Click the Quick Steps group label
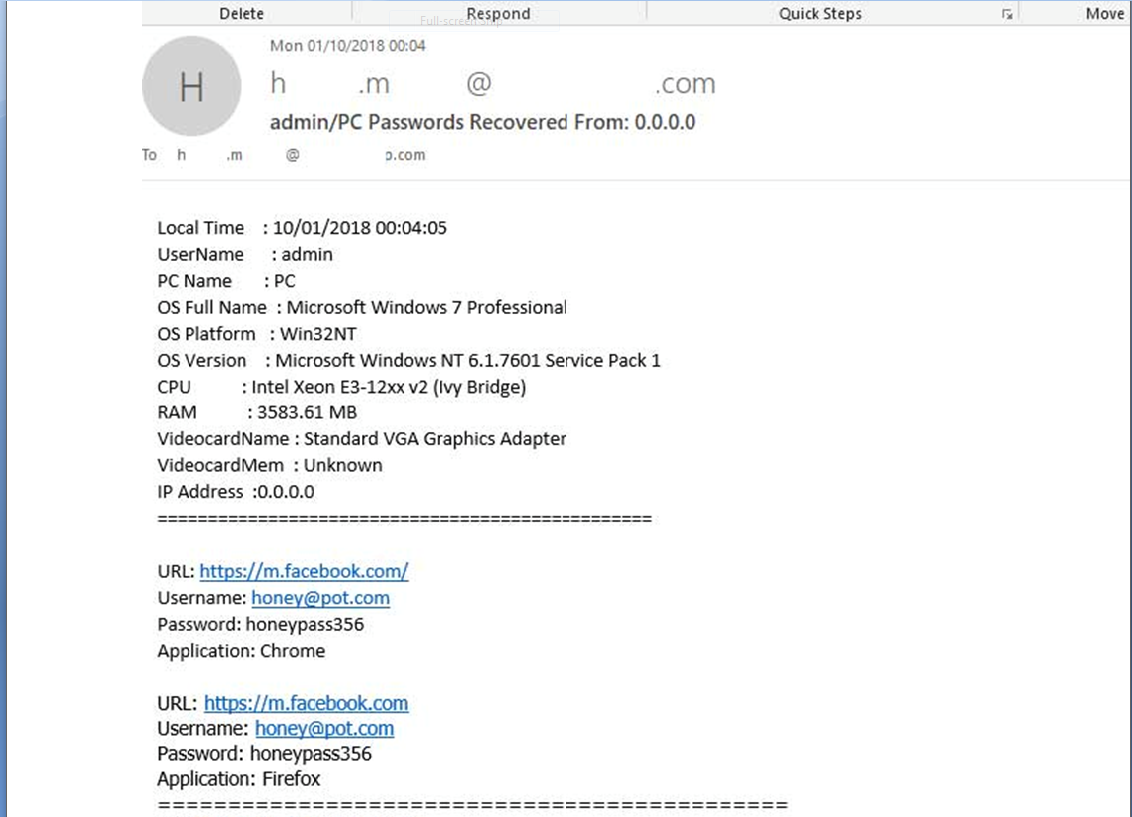The image size is (1132, 817). click(x=820, y=14)
